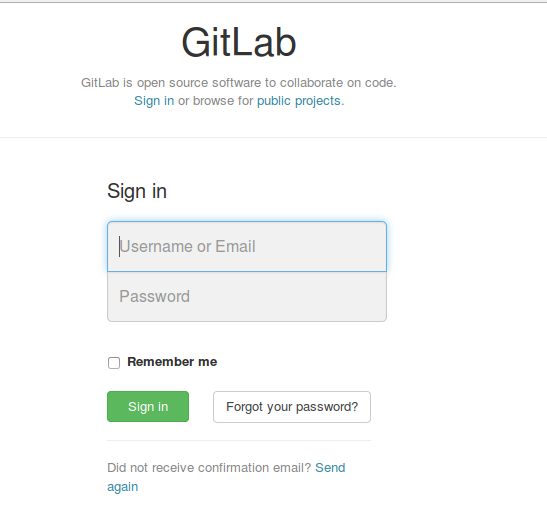Click the large GitLab title
This screenshot has width=547, height=526.
click(x=239, y=43)
